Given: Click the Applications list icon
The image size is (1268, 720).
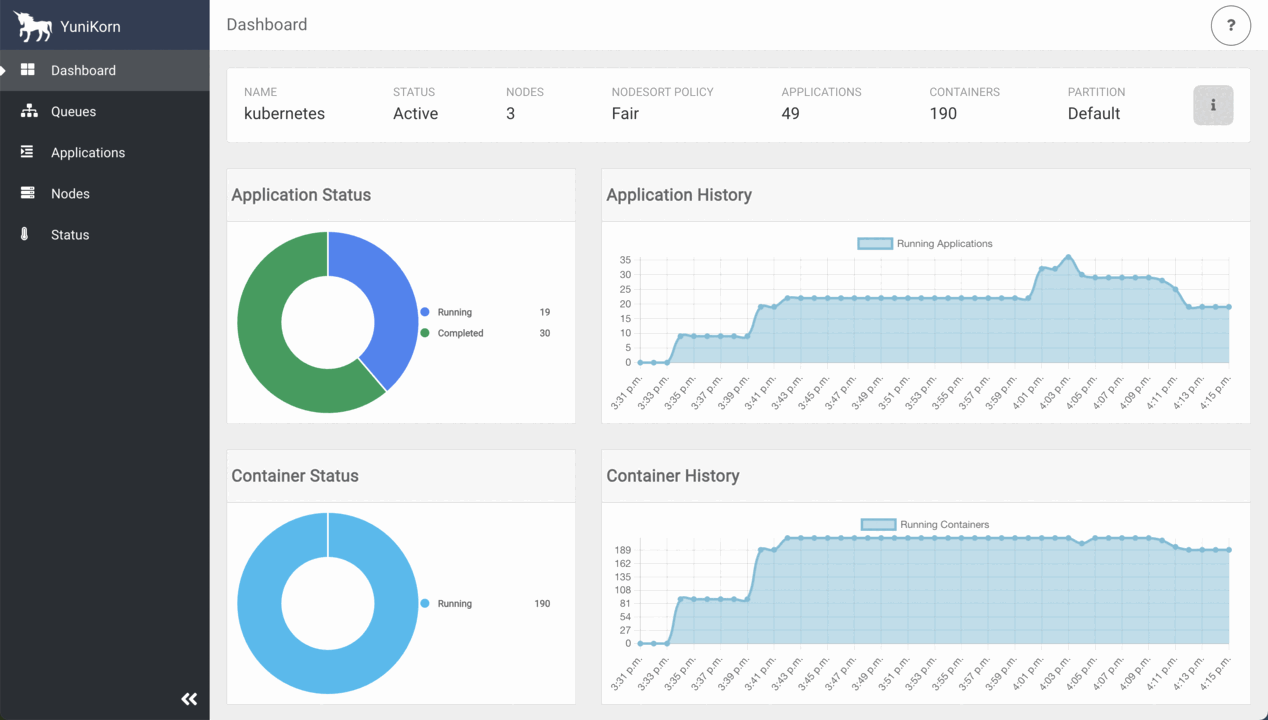Looking at the screenshot, I should coord(28,152).
